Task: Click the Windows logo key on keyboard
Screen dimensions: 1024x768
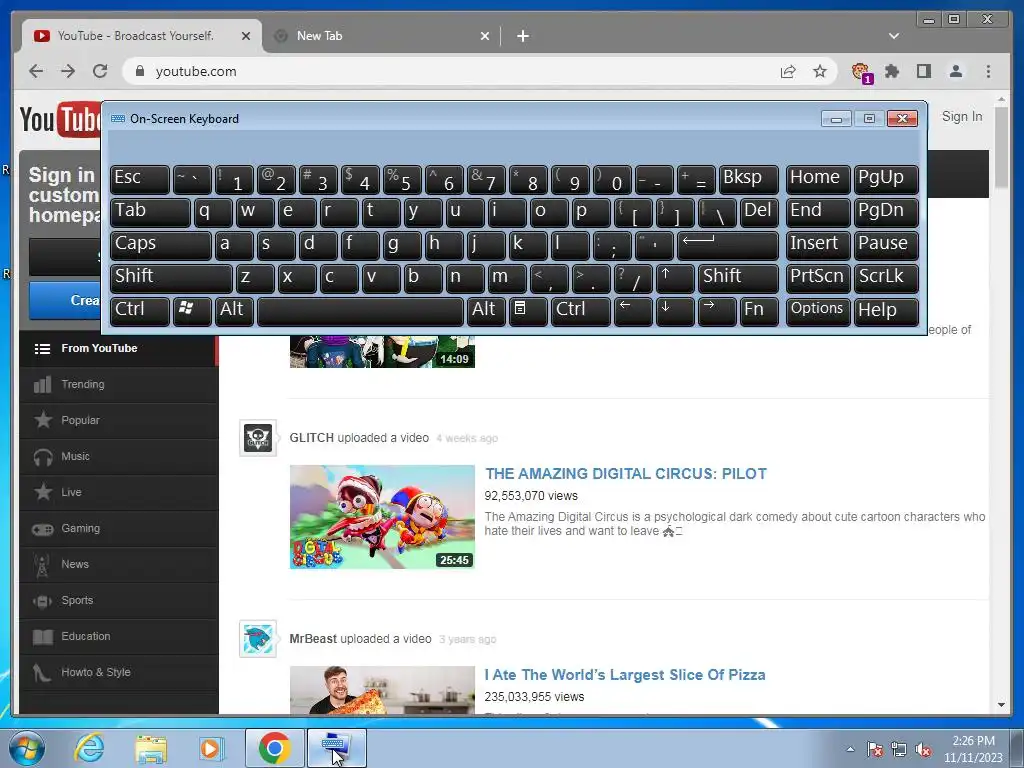Action: click(192, 311)
